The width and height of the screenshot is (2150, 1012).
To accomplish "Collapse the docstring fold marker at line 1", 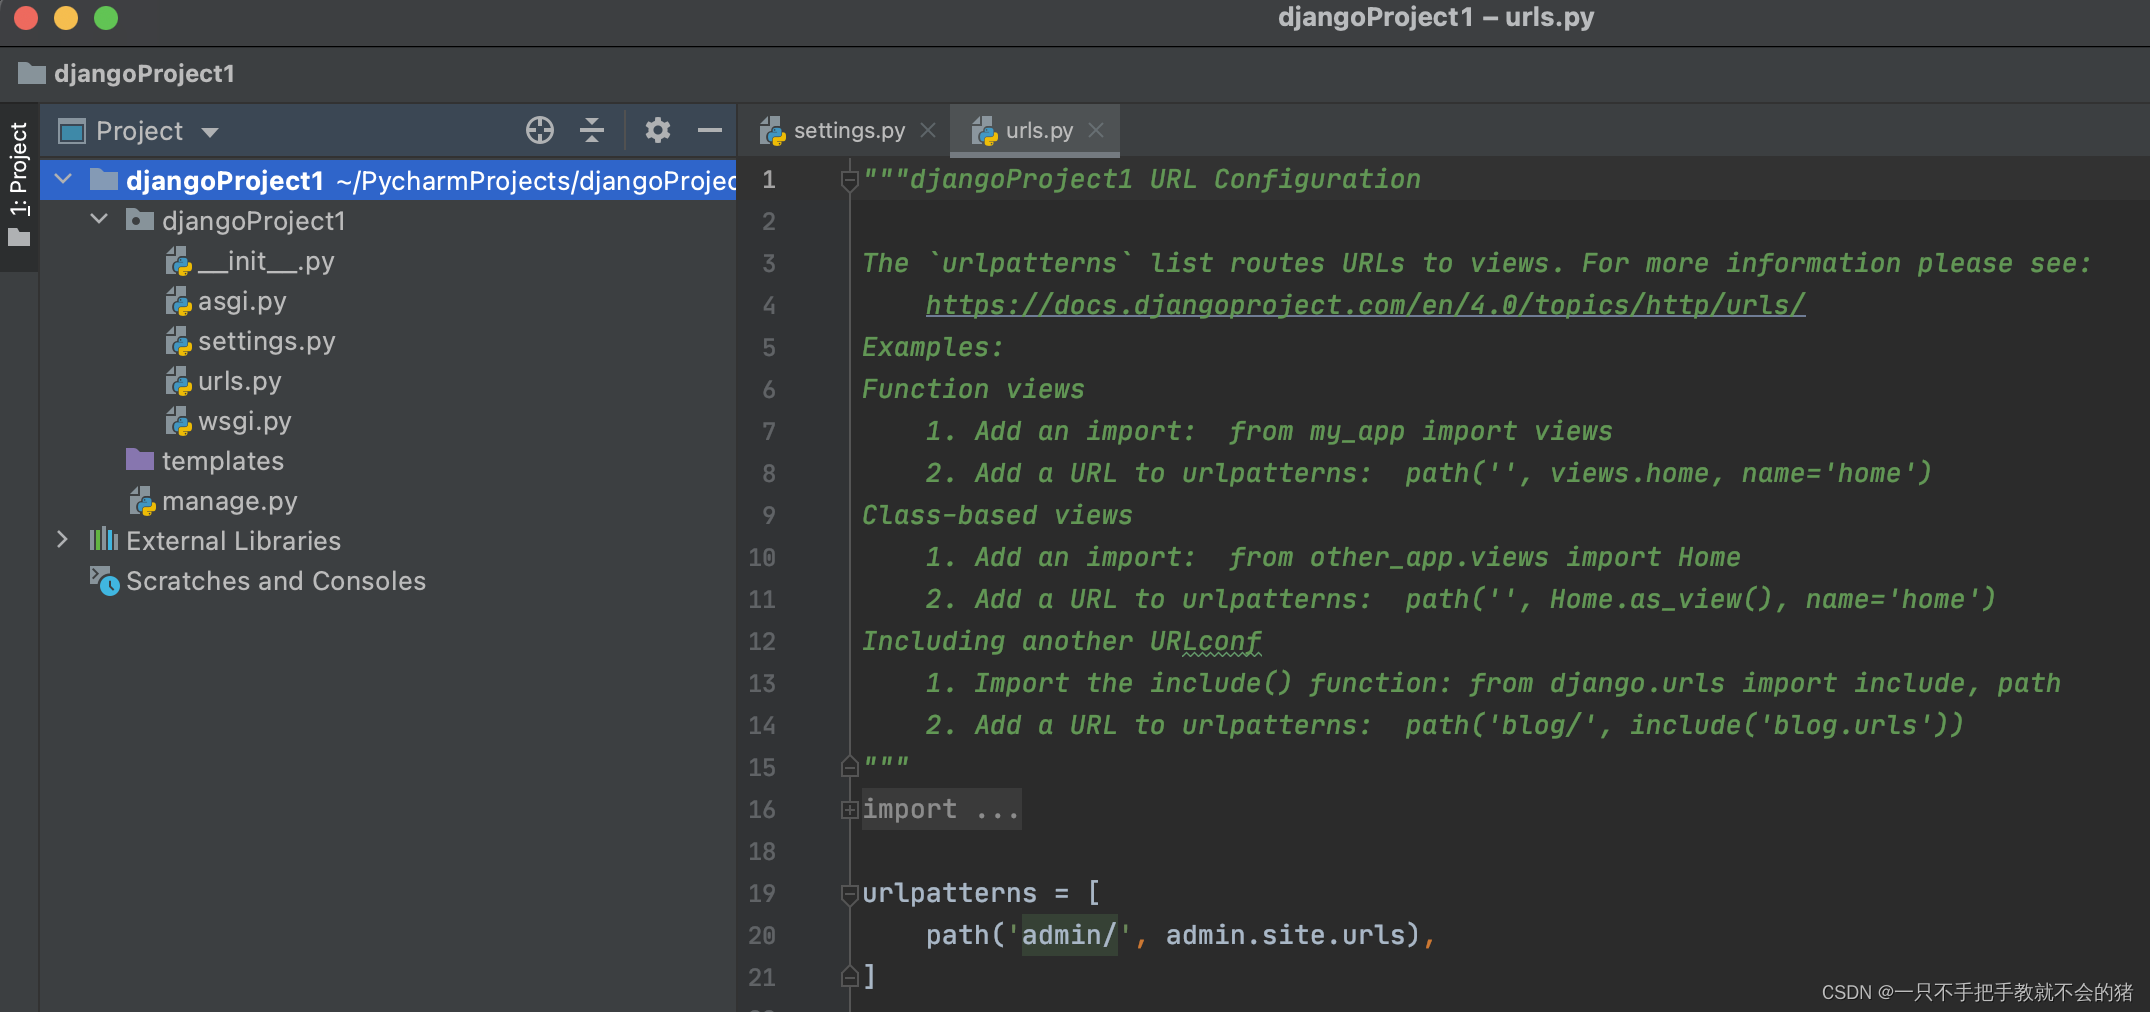I will point(850,180).
